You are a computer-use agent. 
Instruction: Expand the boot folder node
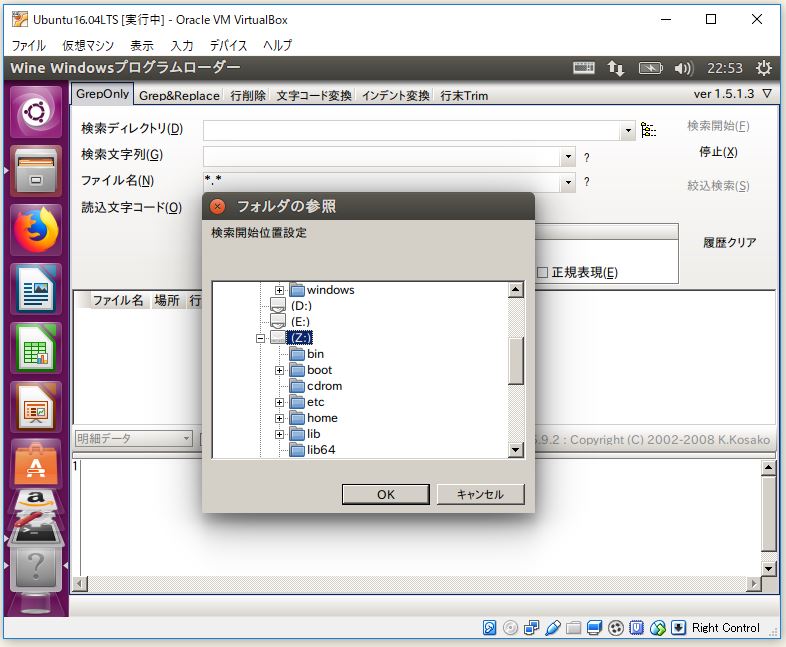click(x=280, y=370)
